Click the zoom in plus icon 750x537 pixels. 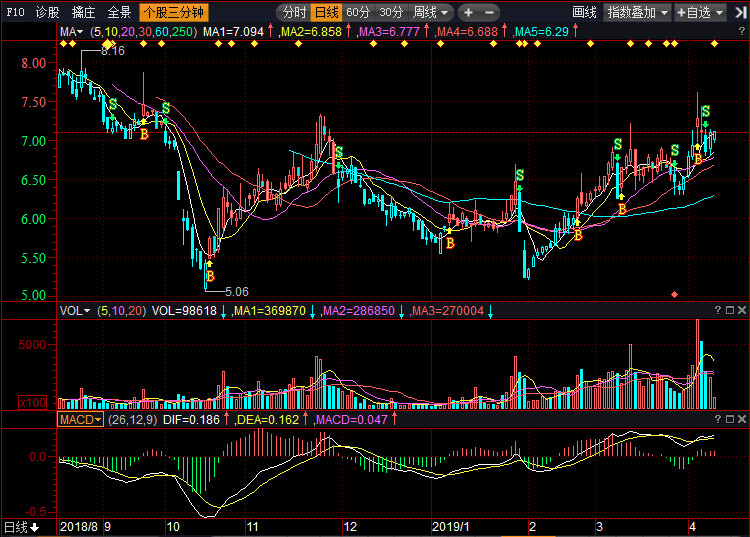click(469, 13)
